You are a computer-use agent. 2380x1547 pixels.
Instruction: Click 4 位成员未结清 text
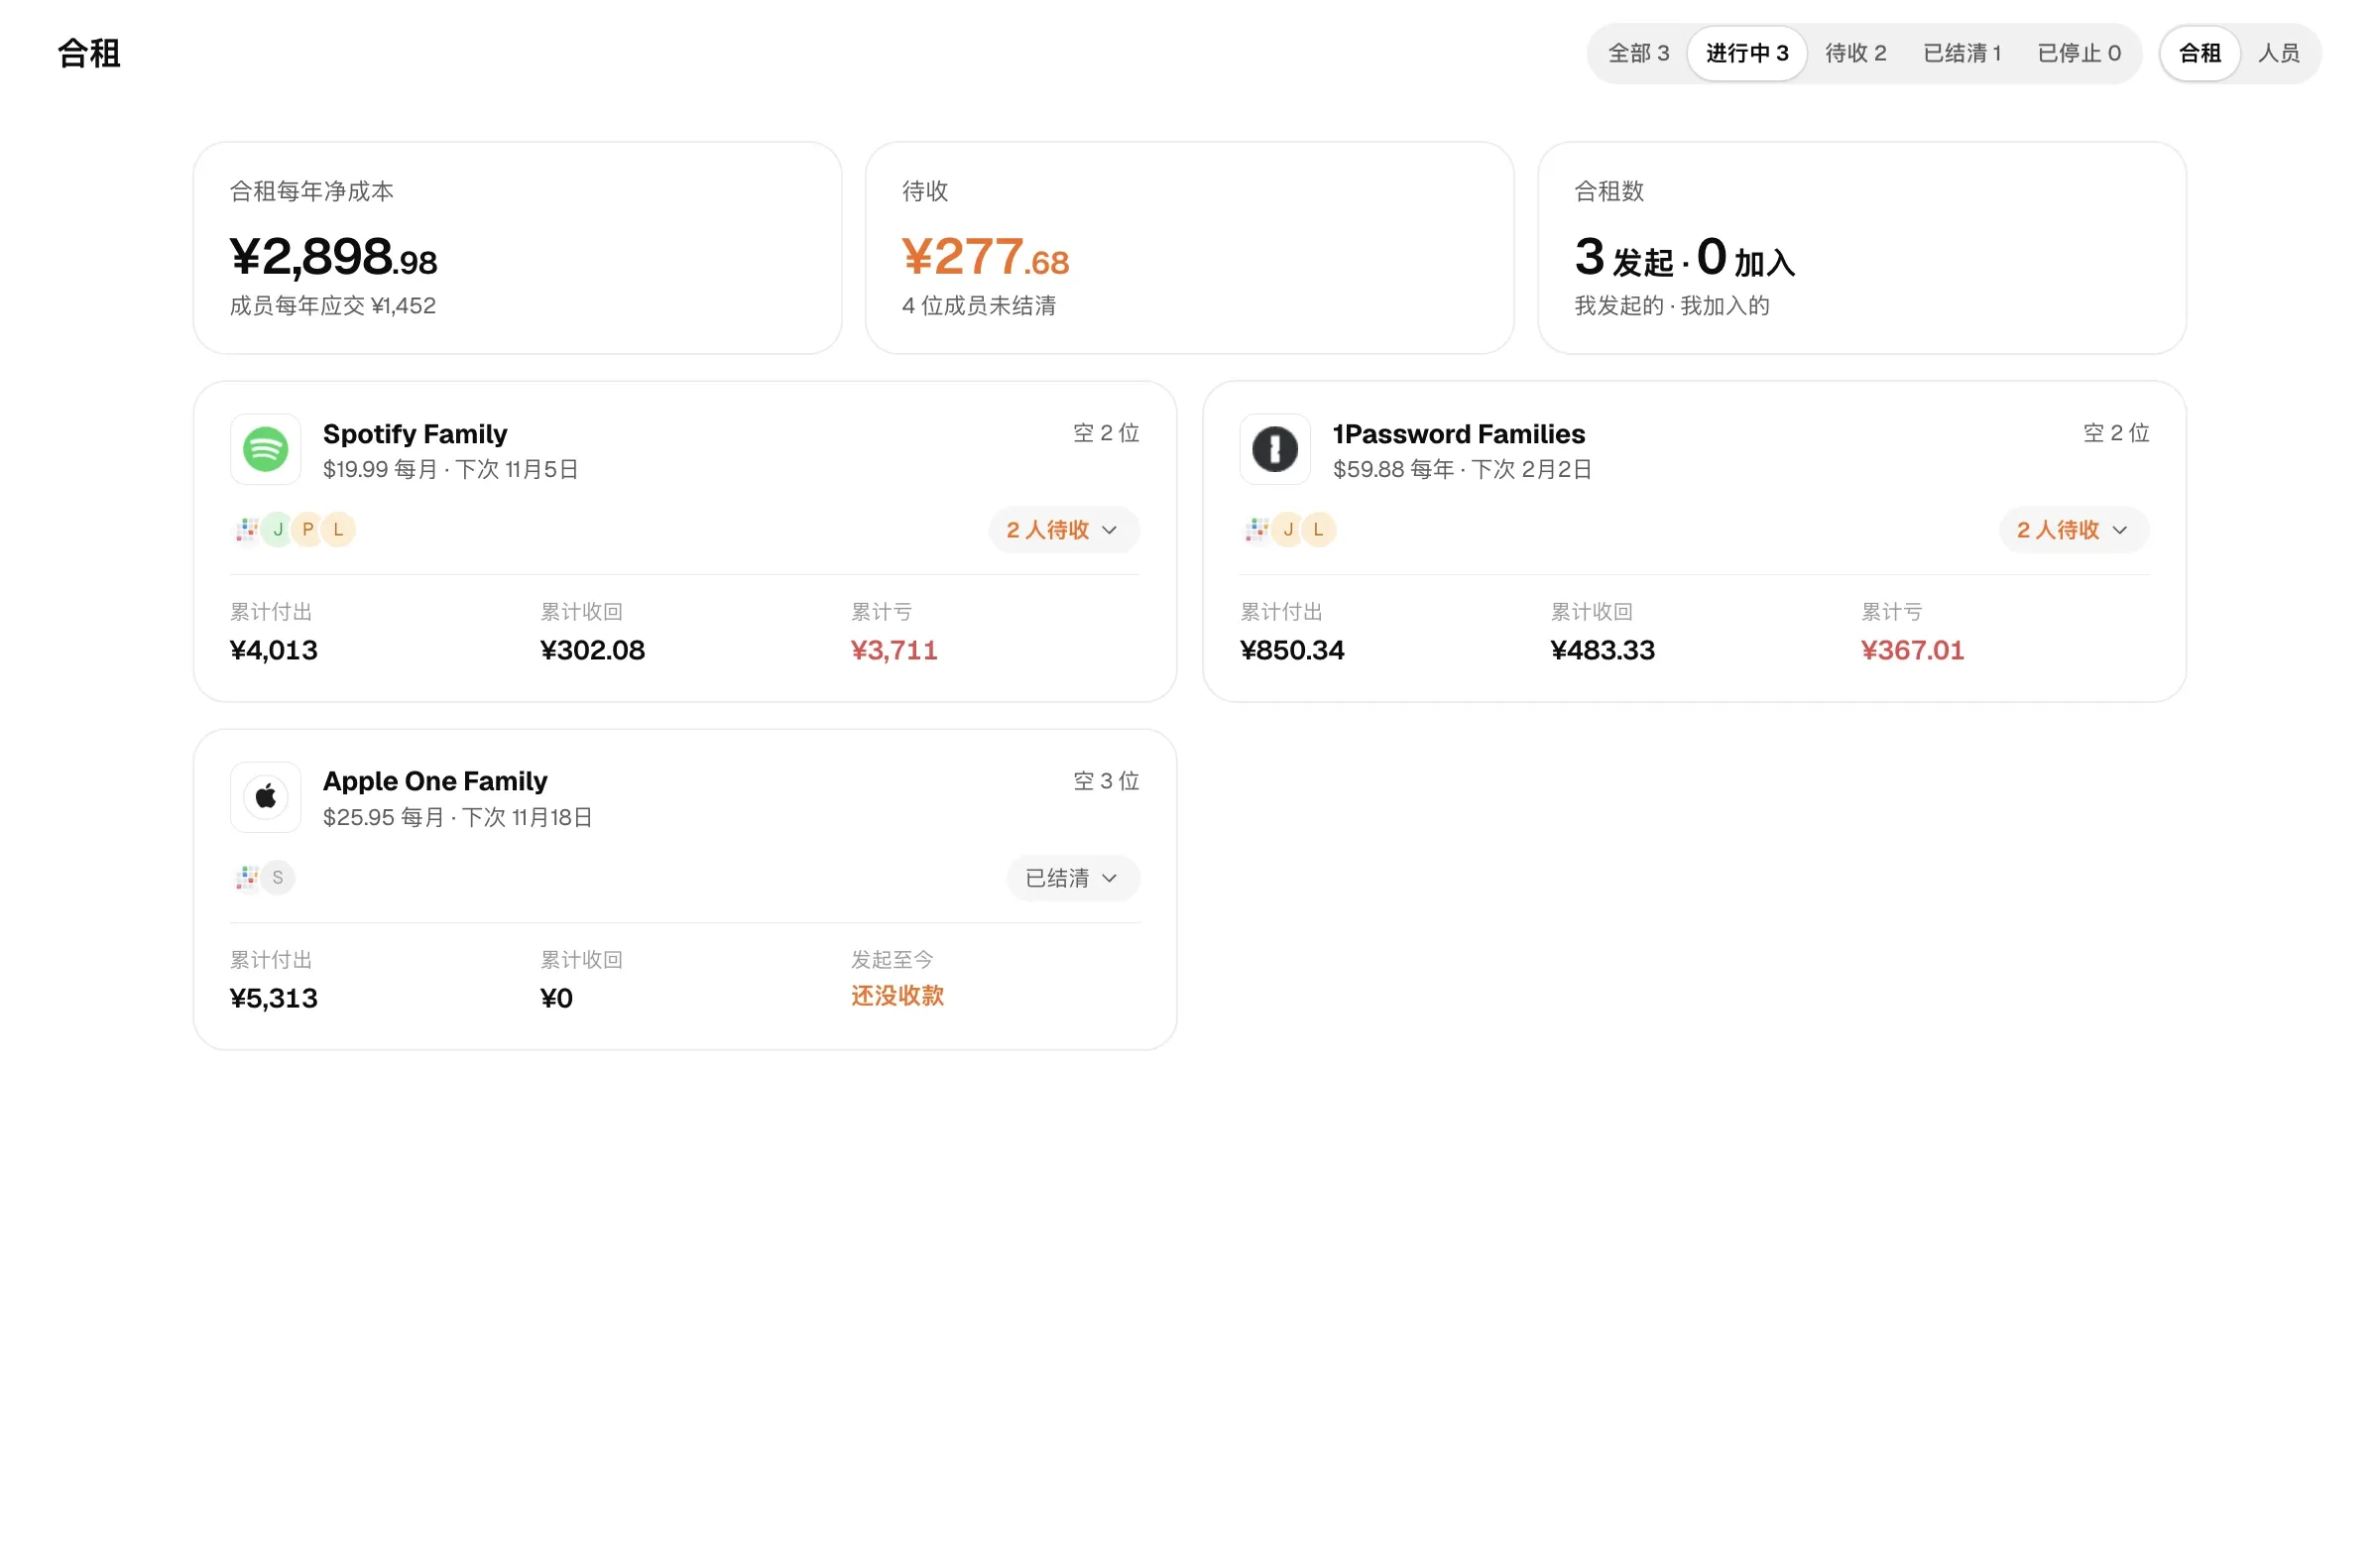[979, 306]
